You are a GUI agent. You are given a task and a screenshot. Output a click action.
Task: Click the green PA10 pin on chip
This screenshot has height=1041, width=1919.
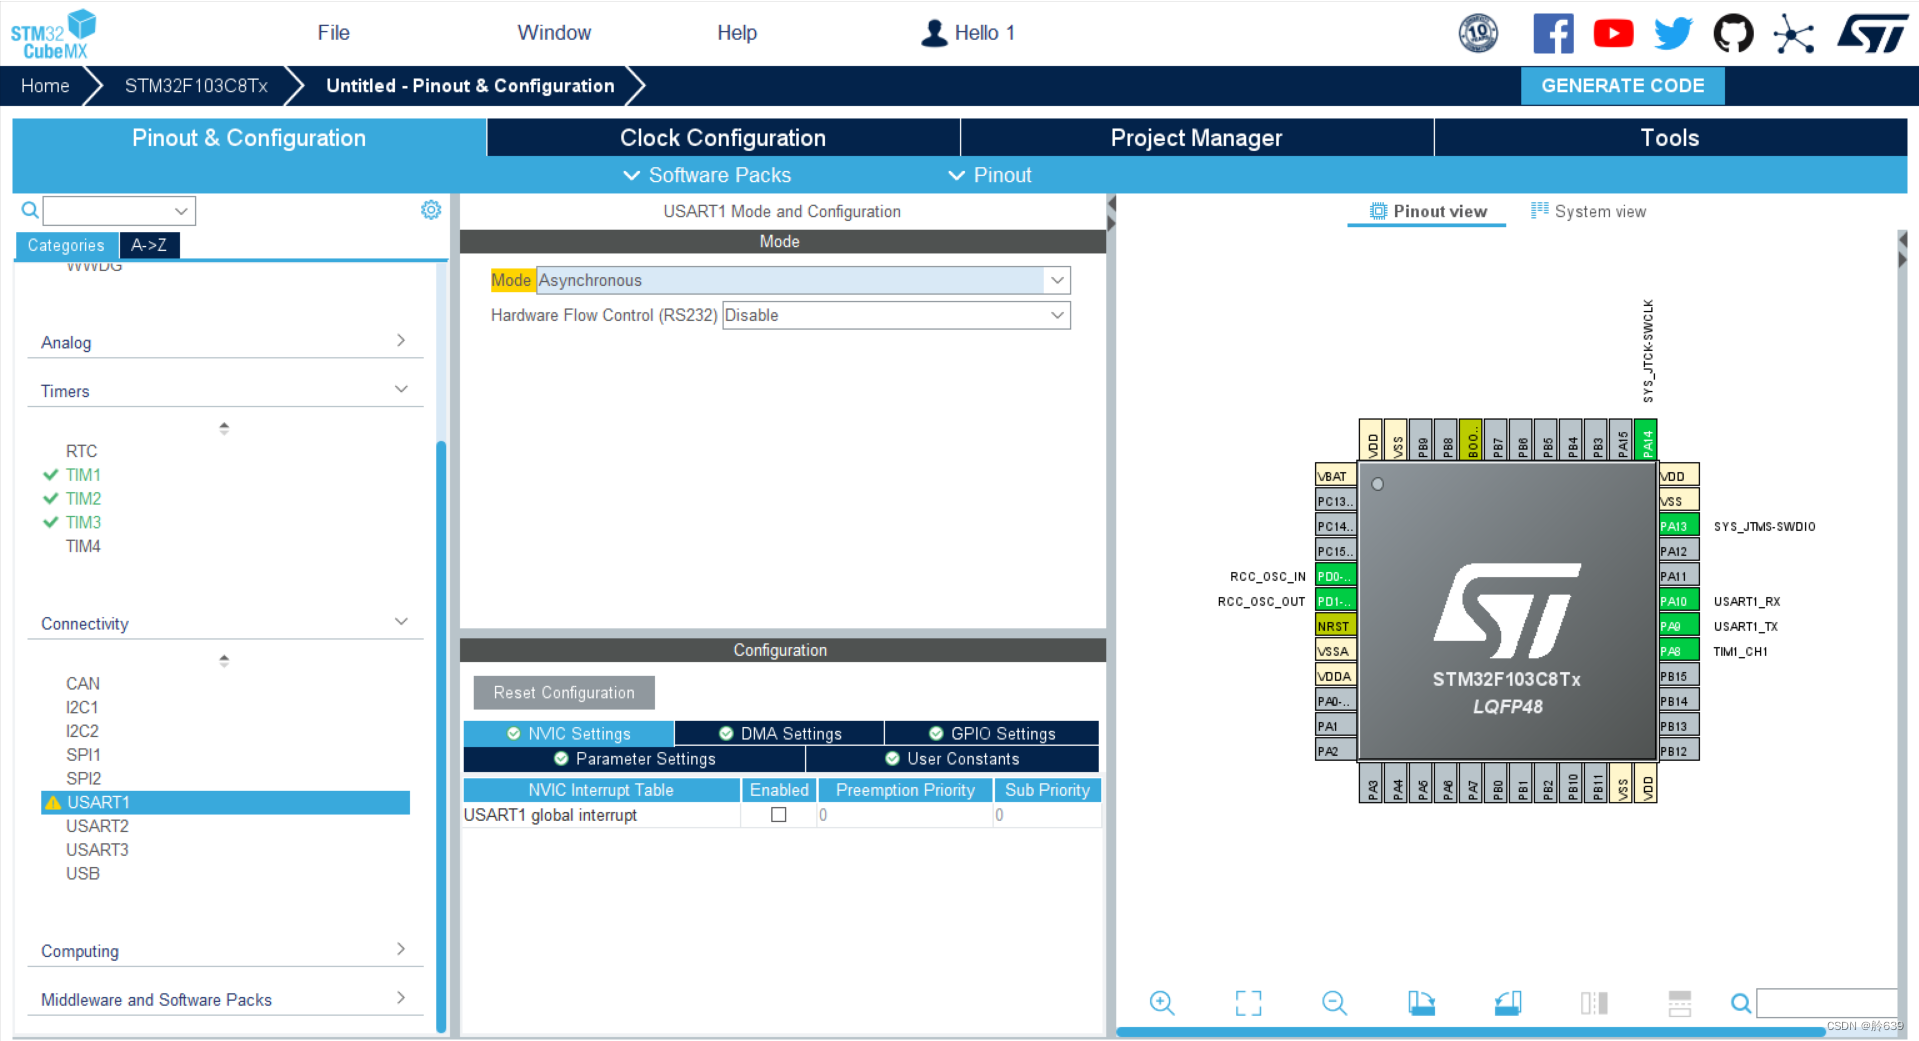coord(1678,601)
